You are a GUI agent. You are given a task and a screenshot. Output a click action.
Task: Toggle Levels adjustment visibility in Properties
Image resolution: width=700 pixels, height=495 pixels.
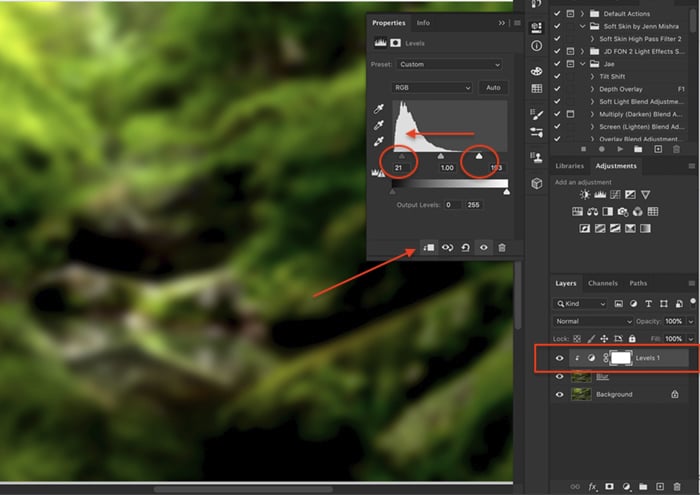click(484, 248)
